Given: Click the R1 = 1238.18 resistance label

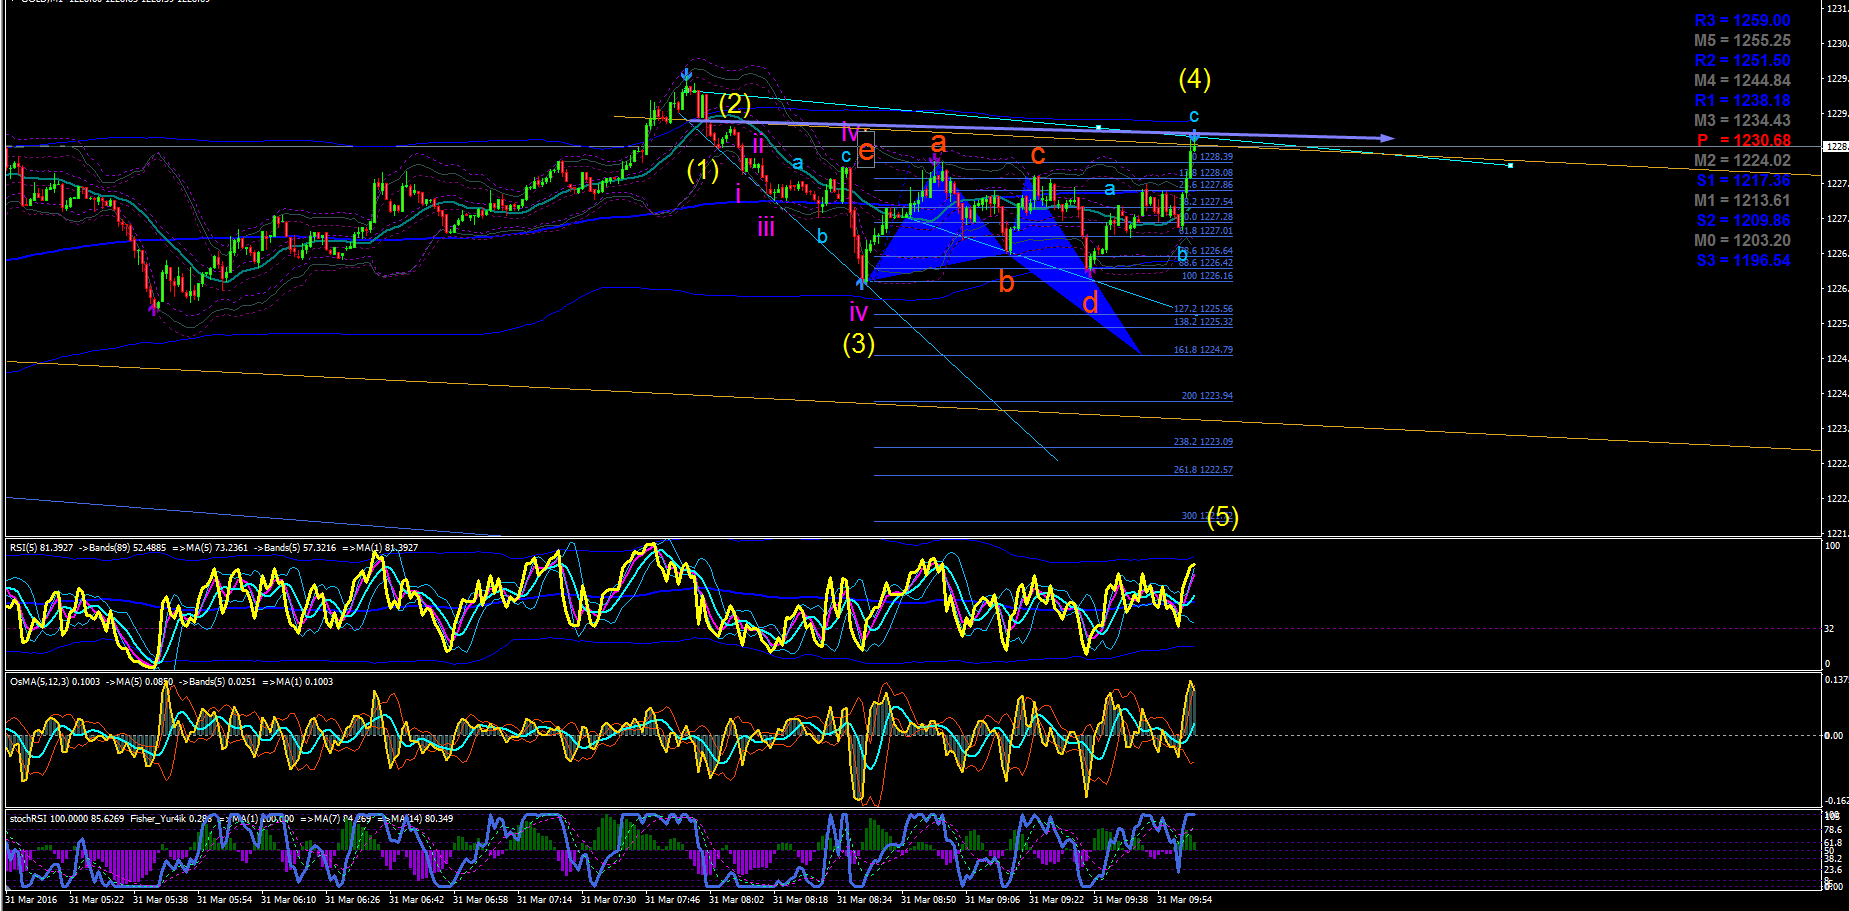Looking at the screenshot, I should (x=1742, y=100).
